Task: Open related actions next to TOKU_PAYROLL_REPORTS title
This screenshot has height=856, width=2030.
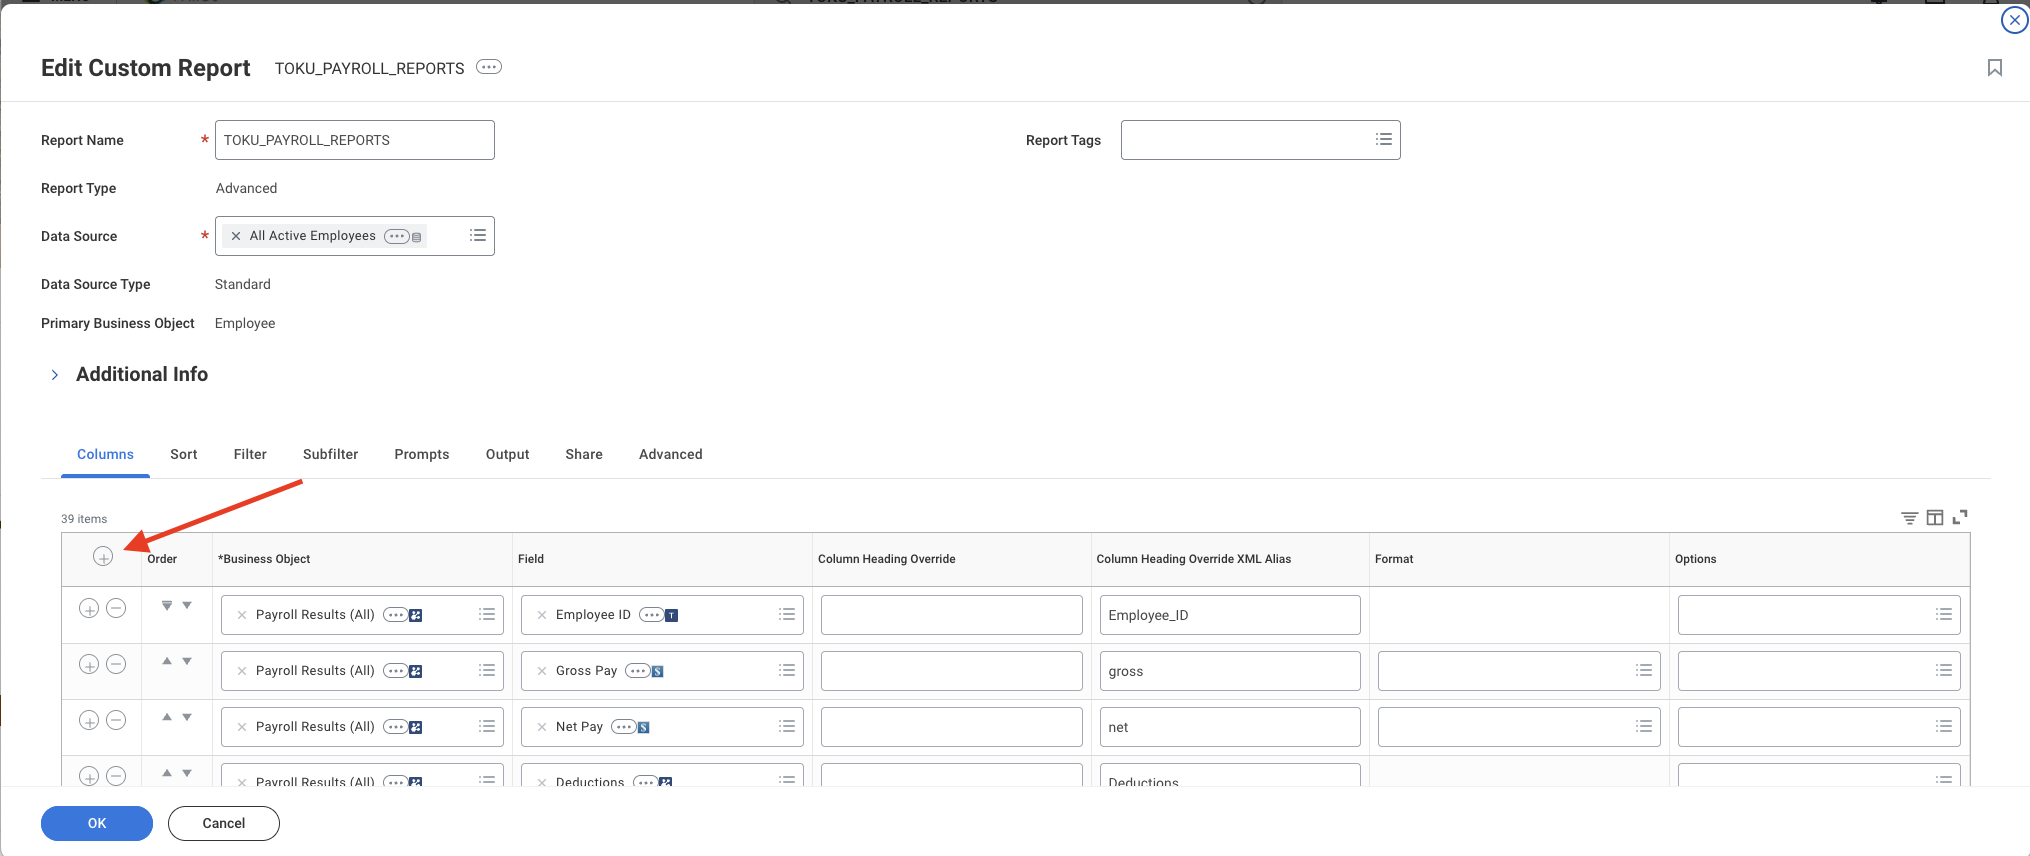Action: click(x=488, y=67)
